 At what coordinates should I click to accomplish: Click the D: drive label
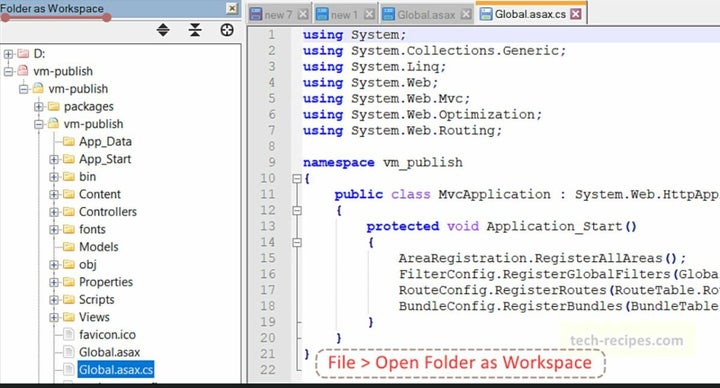click(39, 54)
